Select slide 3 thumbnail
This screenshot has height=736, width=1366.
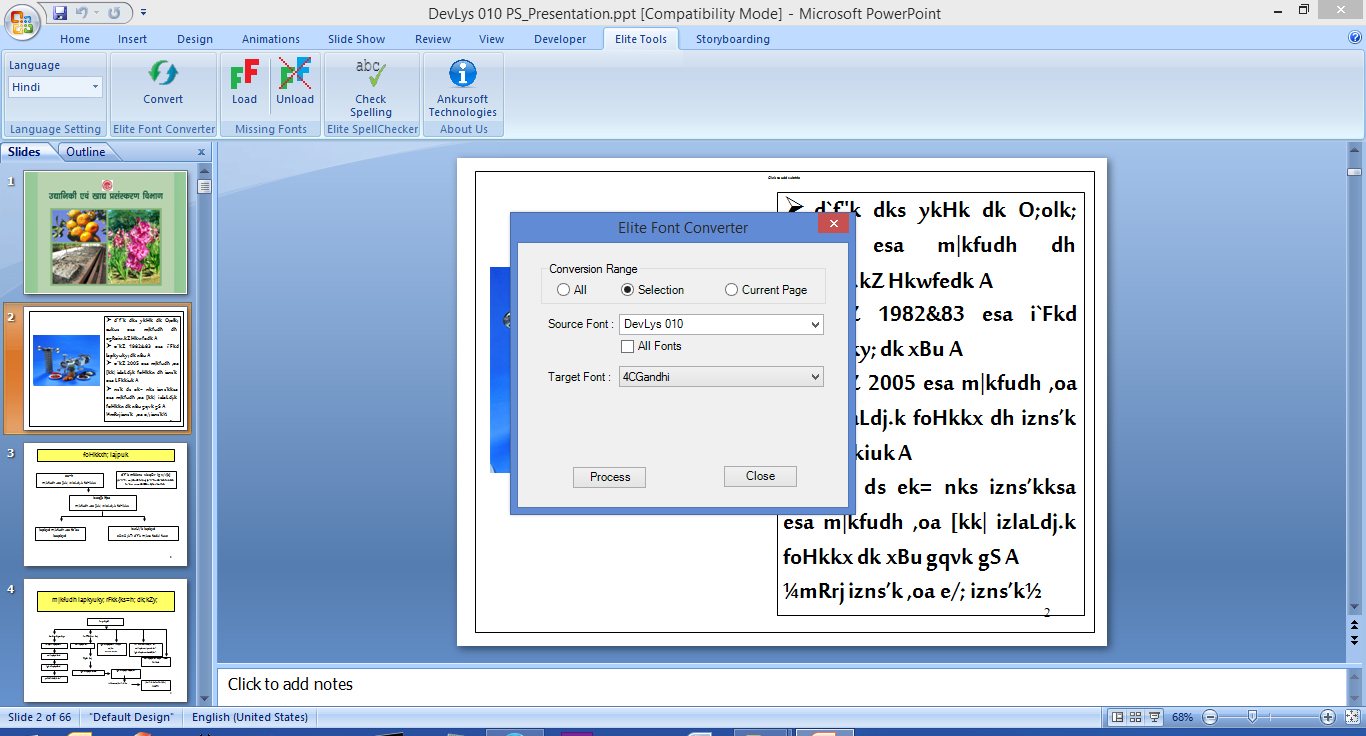pos(105,505)
